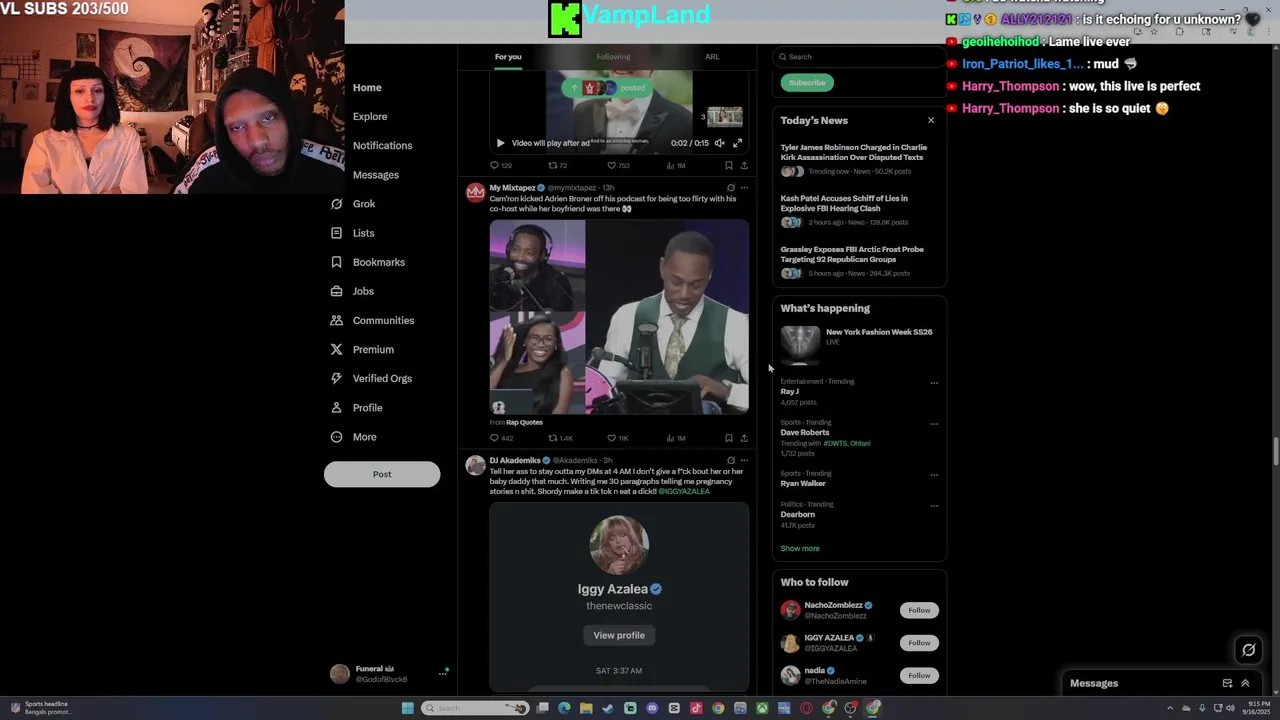Open Discord from the taskbar
Viewport: 1280px width, 720px height.
652,708
